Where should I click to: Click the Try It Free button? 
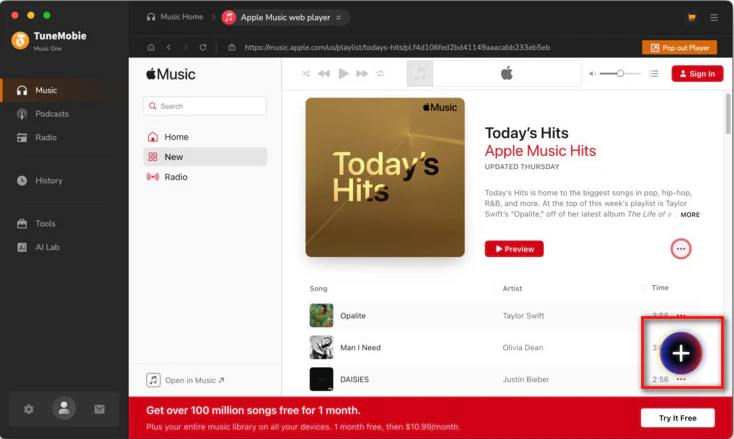[677, 418]
